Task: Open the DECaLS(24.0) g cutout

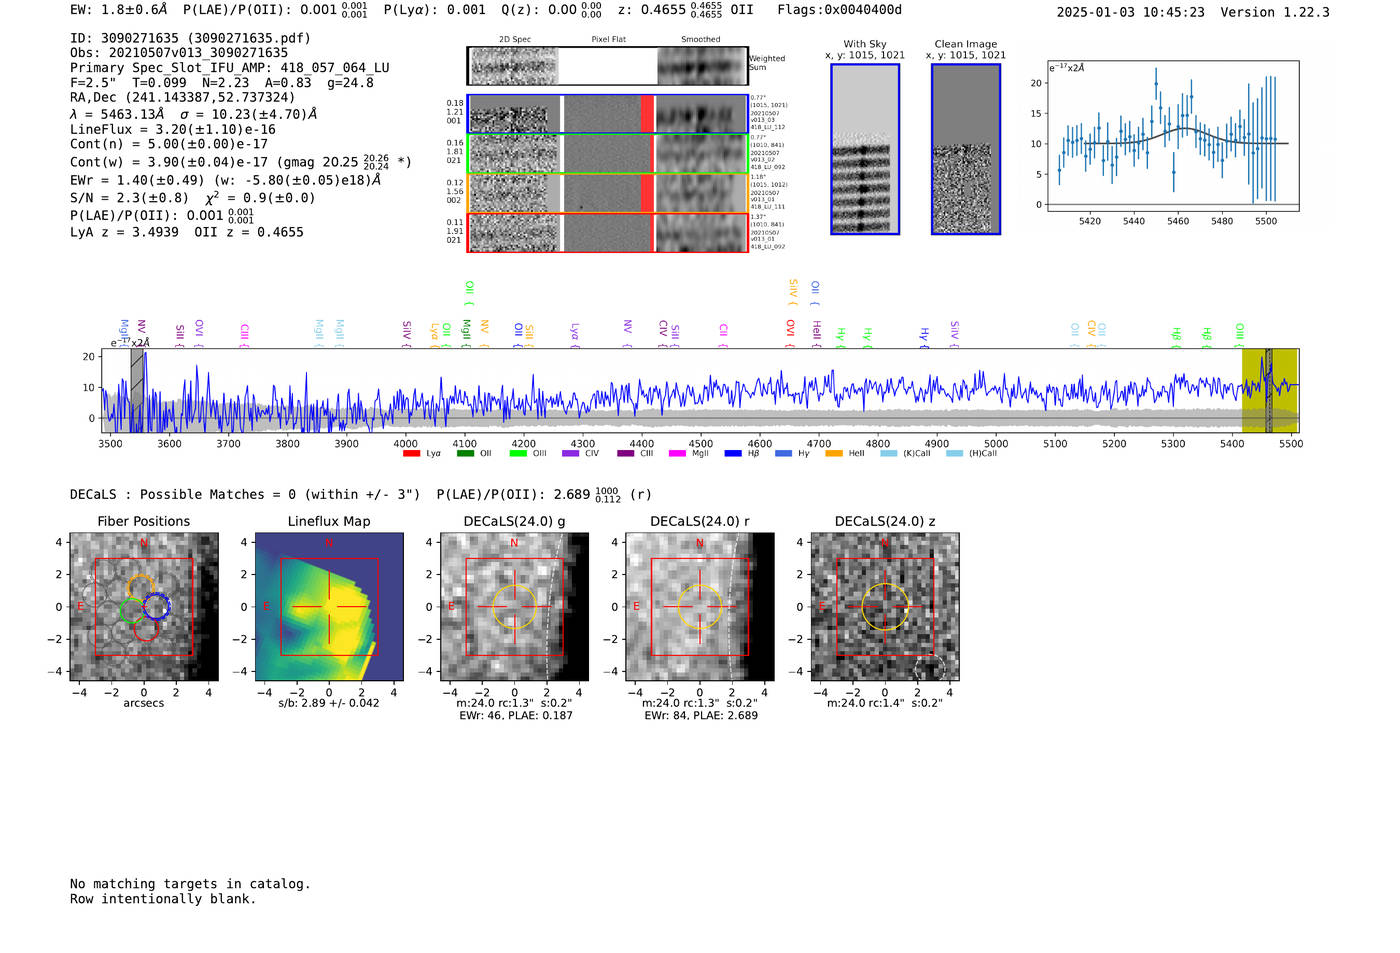Action: point(515,606)
